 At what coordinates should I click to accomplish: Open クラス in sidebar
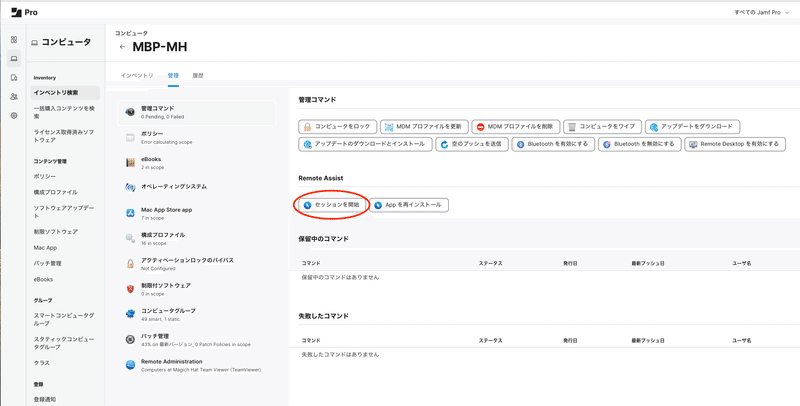[x=42, y=363]
